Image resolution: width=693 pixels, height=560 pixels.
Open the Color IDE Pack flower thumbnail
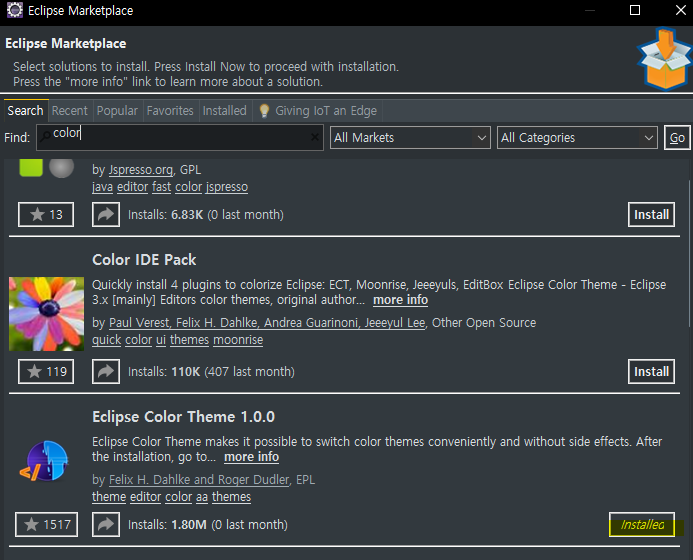click(x=46, y=314)
